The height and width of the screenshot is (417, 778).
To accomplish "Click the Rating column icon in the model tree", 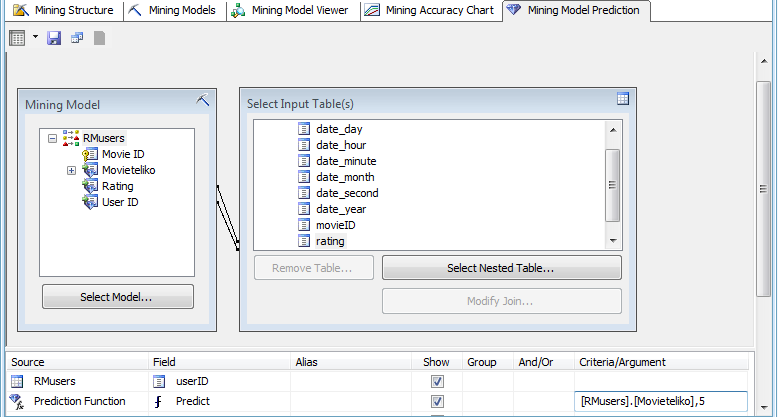I will [x=90, y=187].
